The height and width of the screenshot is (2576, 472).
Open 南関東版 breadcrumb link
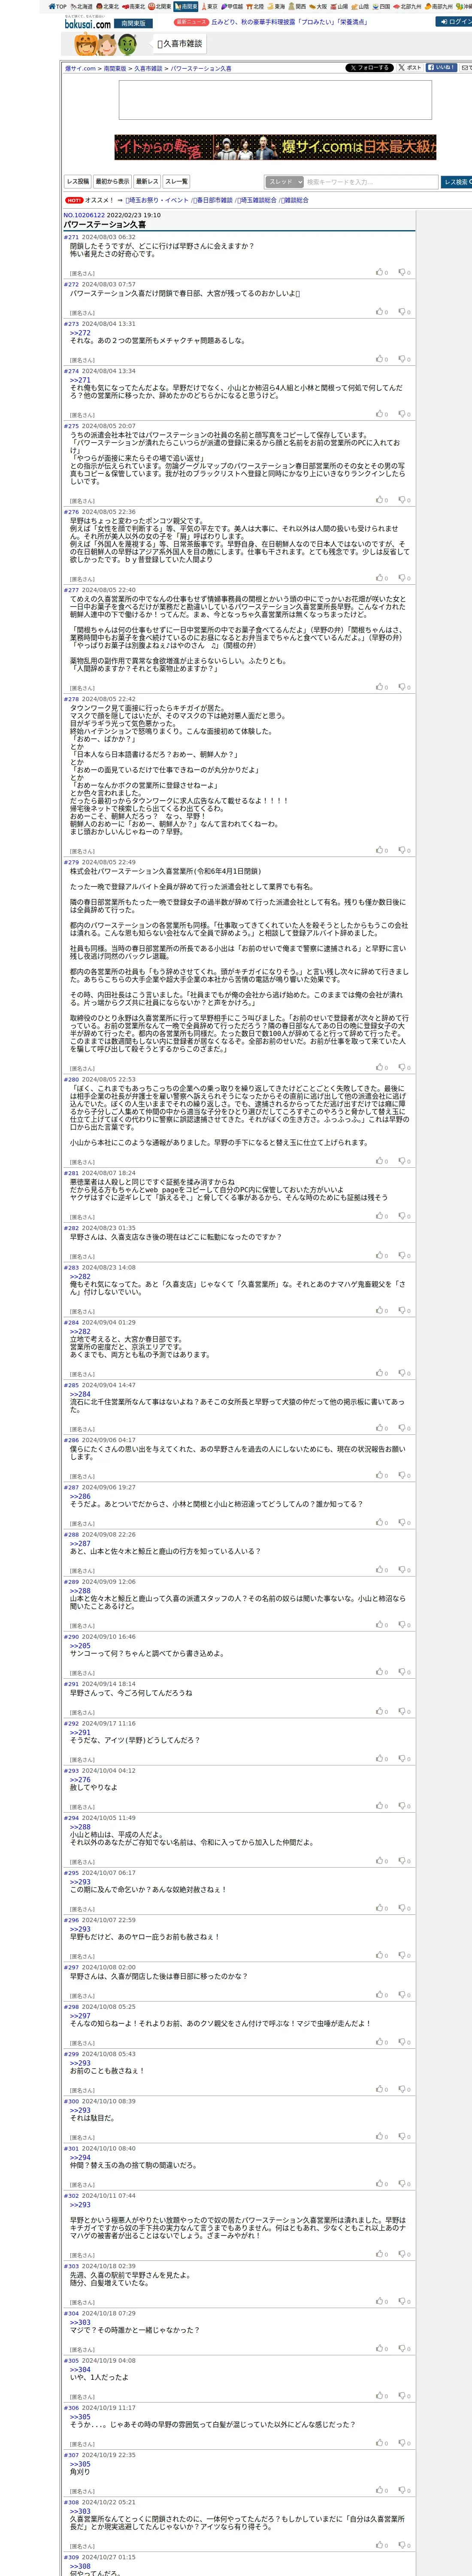(115, 69)
